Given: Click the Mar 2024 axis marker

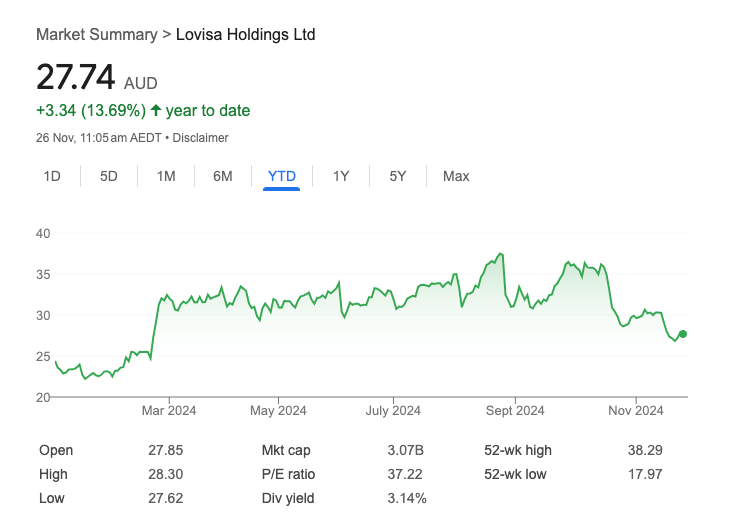Looking at the screenshot, I should [169, 410].
